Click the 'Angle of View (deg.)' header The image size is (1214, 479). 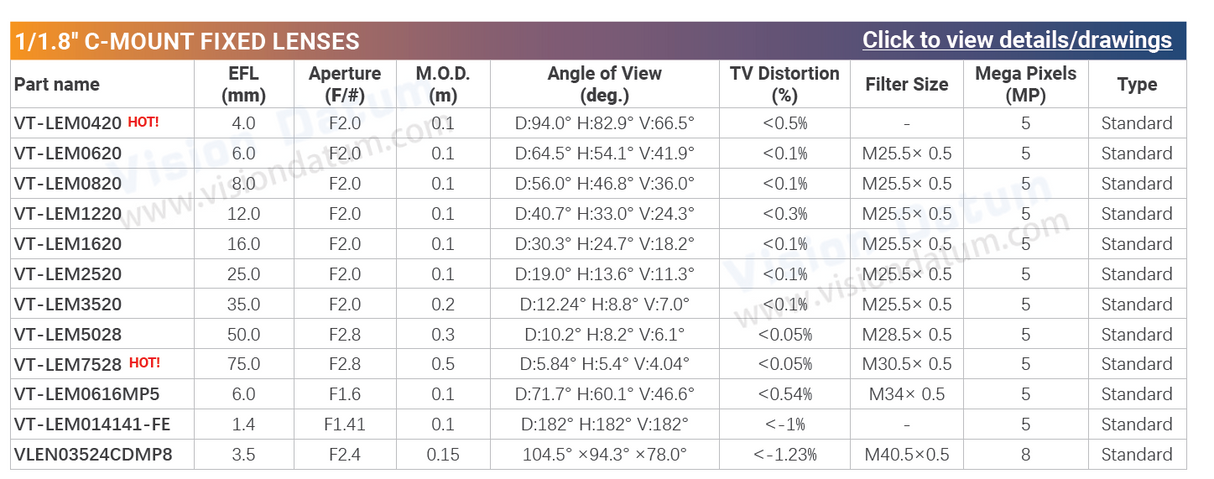coord(604,84)
